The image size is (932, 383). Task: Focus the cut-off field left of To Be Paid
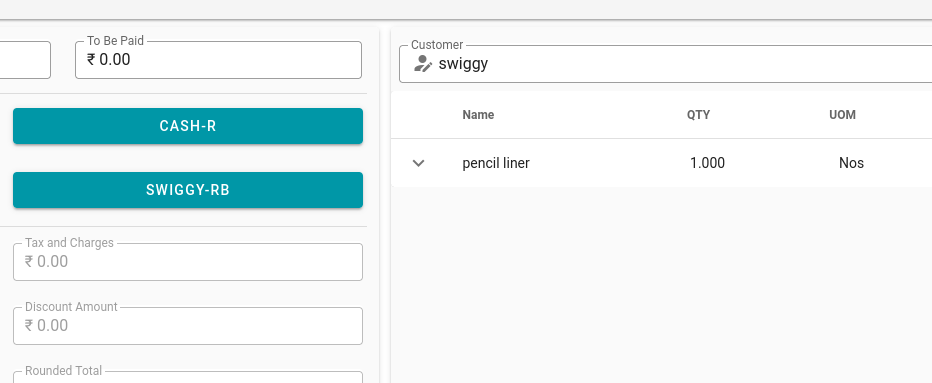click(25, 59)
